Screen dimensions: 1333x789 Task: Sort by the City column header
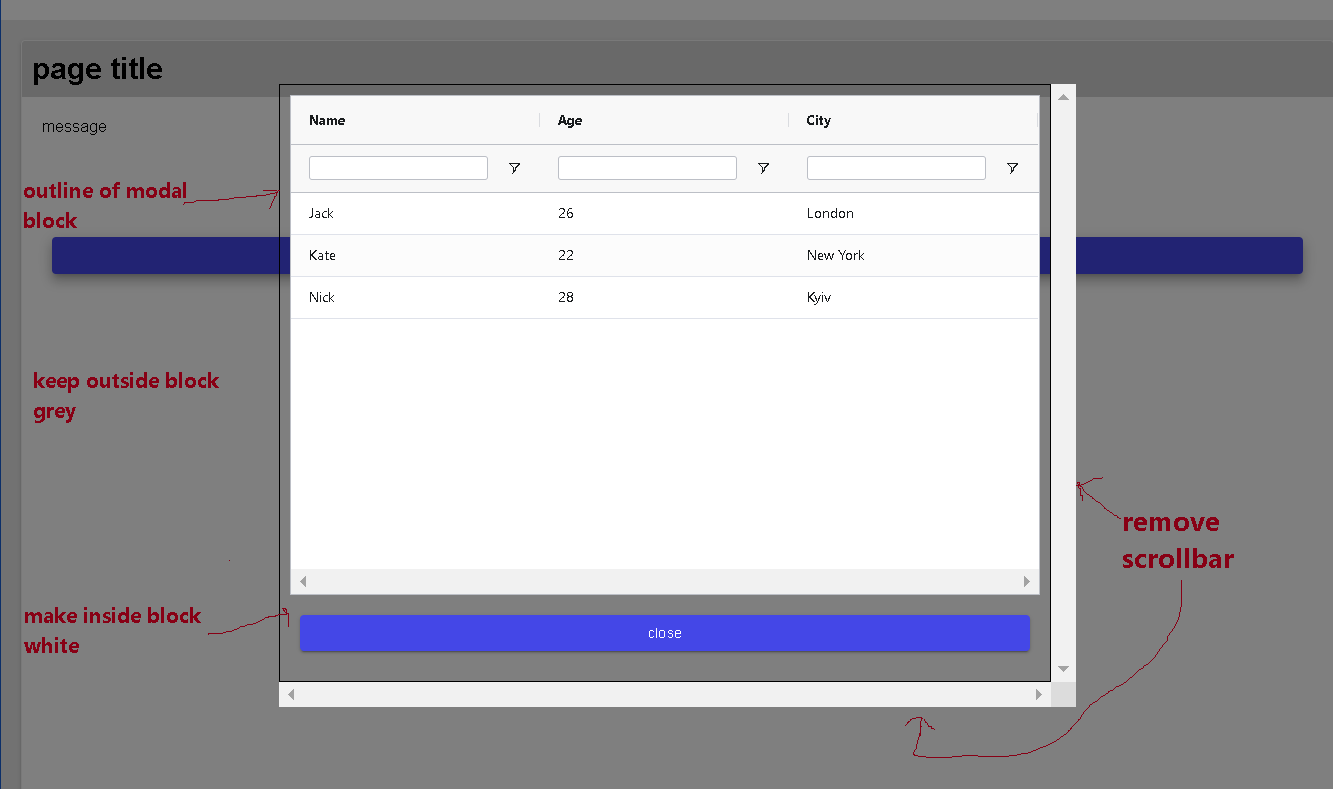tap(913, 120)
